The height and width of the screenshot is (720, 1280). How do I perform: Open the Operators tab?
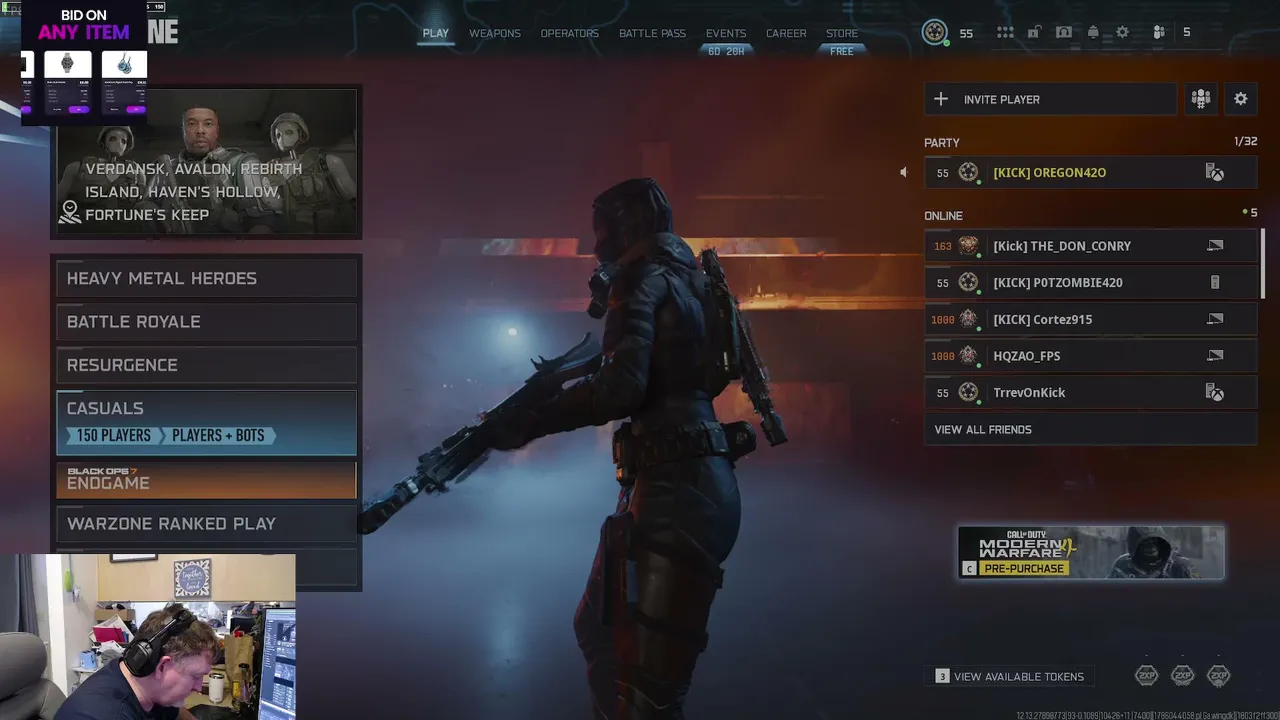570,33
